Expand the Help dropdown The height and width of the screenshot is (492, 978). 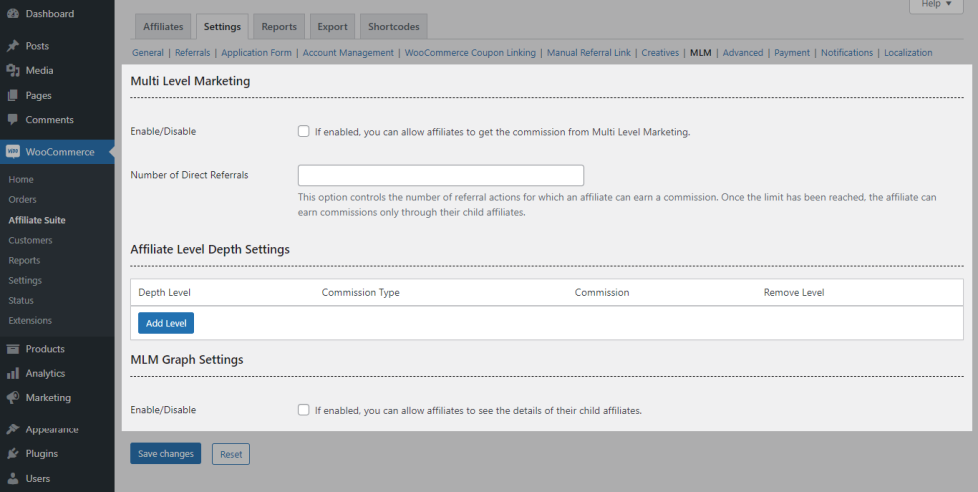point(936,5)
